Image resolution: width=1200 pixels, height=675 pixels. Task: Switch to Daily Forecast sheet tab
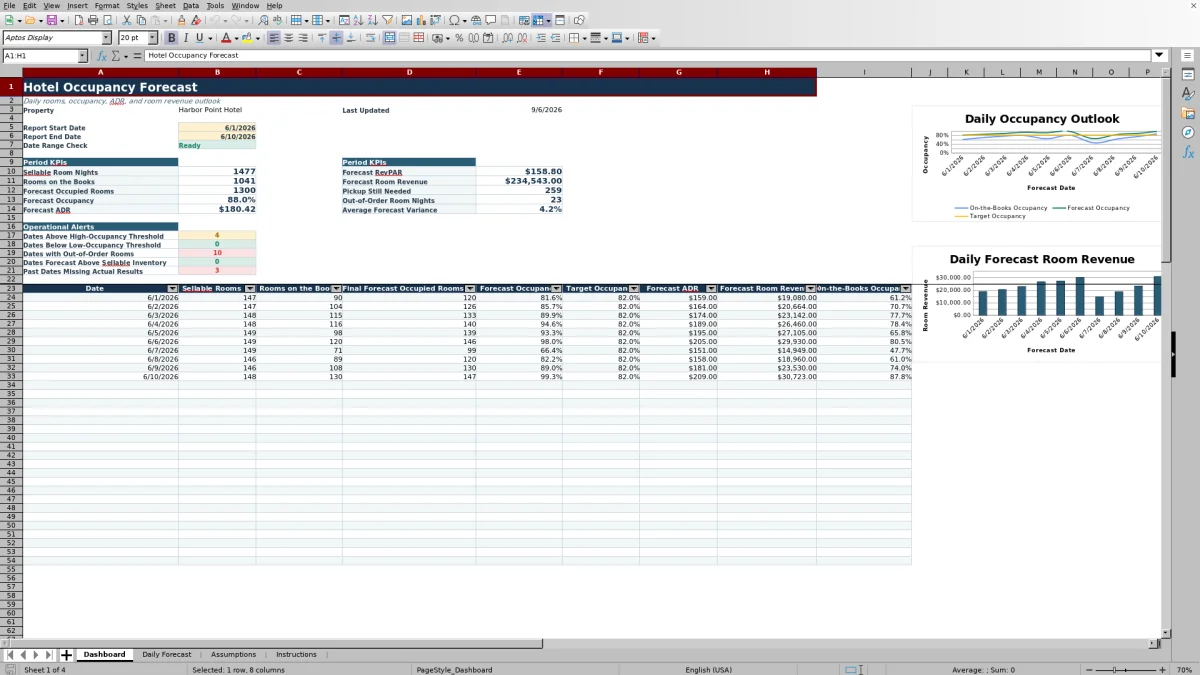pos(166,654)
